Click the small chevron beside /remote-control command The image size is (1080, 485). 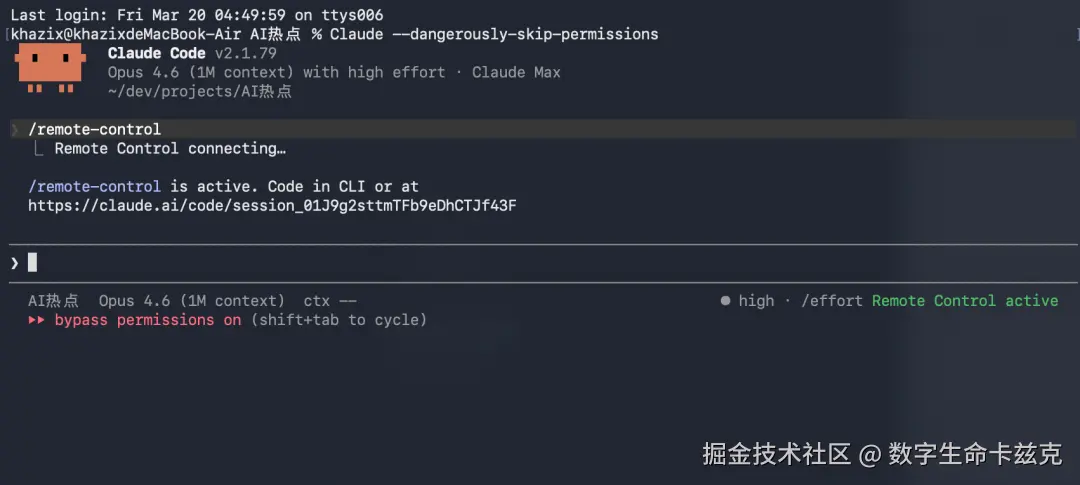coord(14,130)
